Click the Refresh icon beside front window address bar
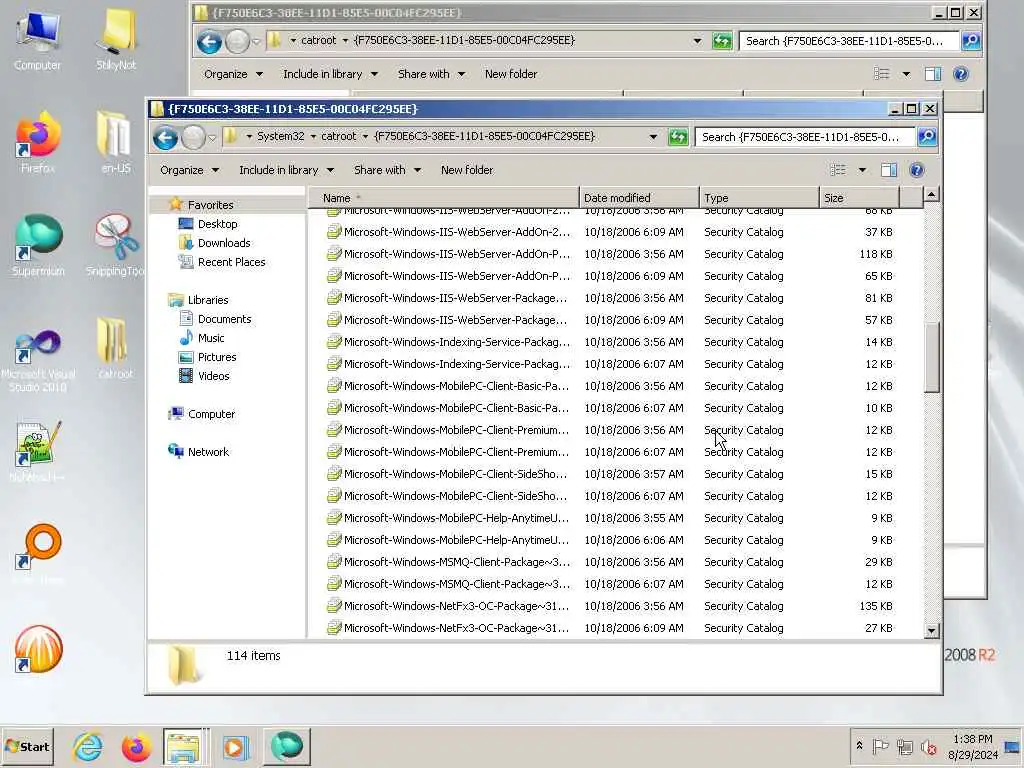This screenshot has width=1024, height=768. (678, 136)
